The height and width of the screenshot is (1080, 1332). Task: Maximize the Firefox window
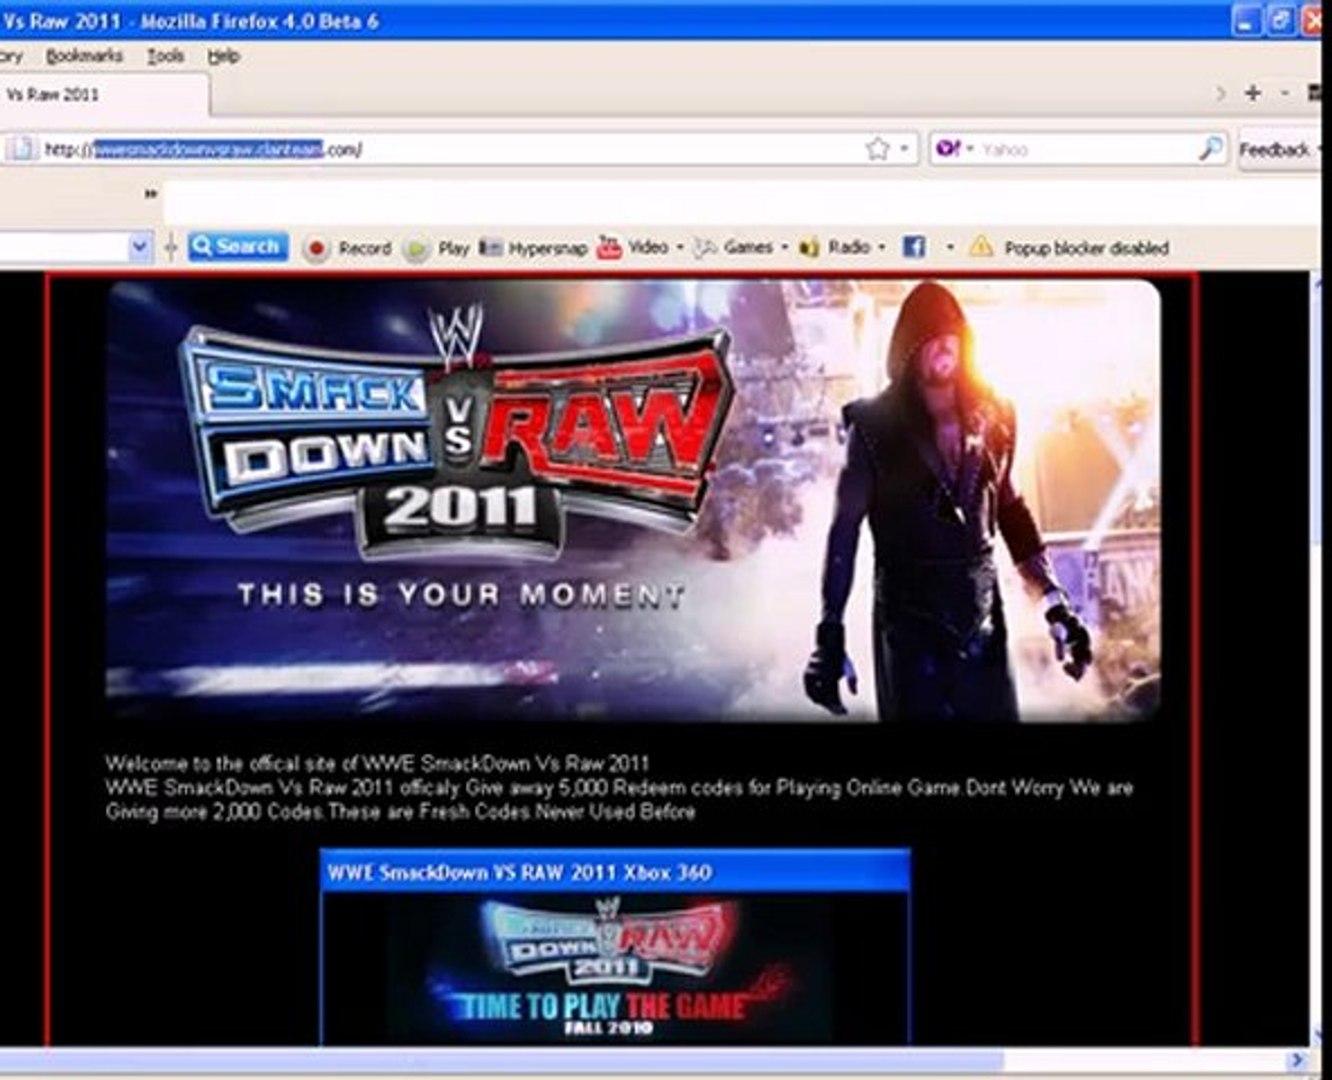[1281, 20]
